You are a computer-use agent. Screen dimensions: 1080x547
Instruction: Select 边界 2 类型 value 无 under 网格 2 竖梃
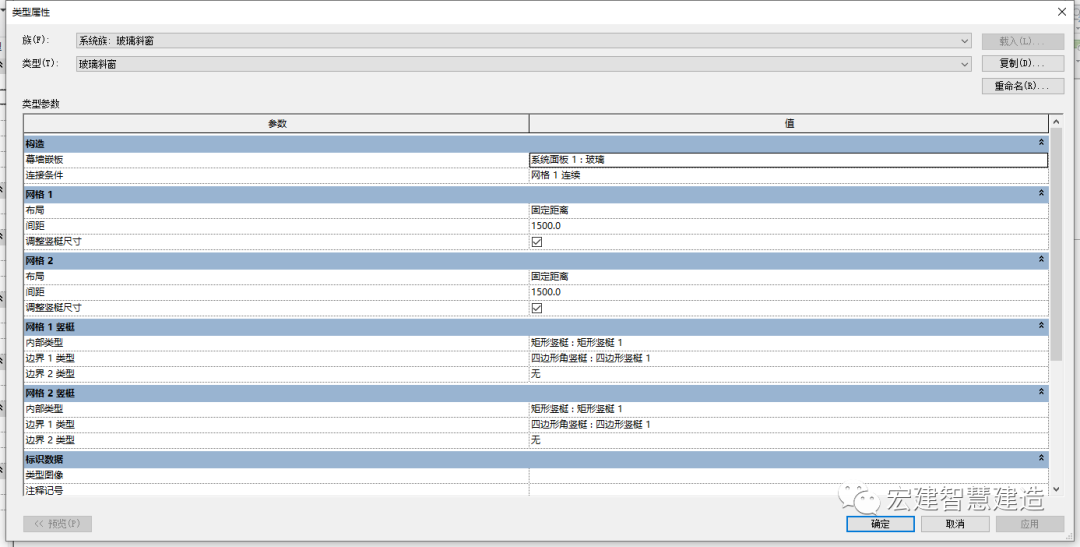click(789, 440)
